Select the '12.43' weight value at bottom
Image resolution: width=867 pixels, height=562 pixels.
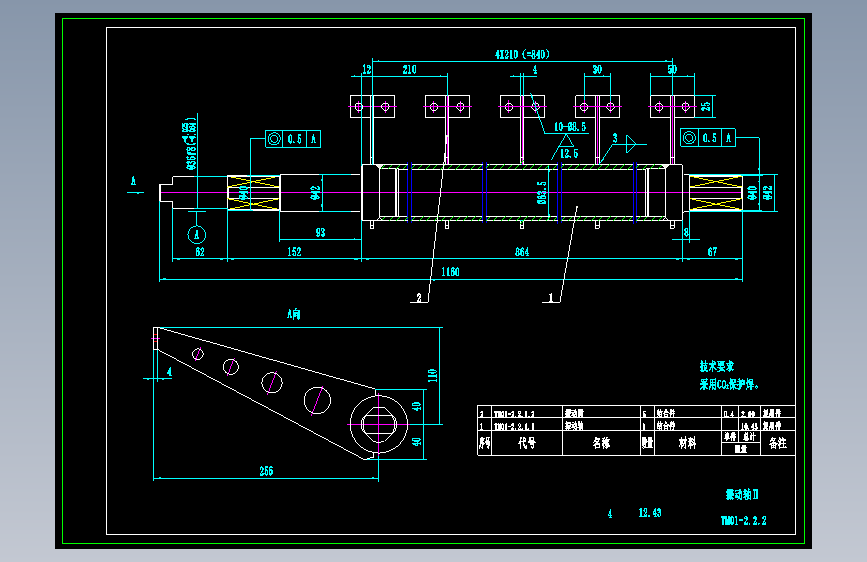(650, 513)
